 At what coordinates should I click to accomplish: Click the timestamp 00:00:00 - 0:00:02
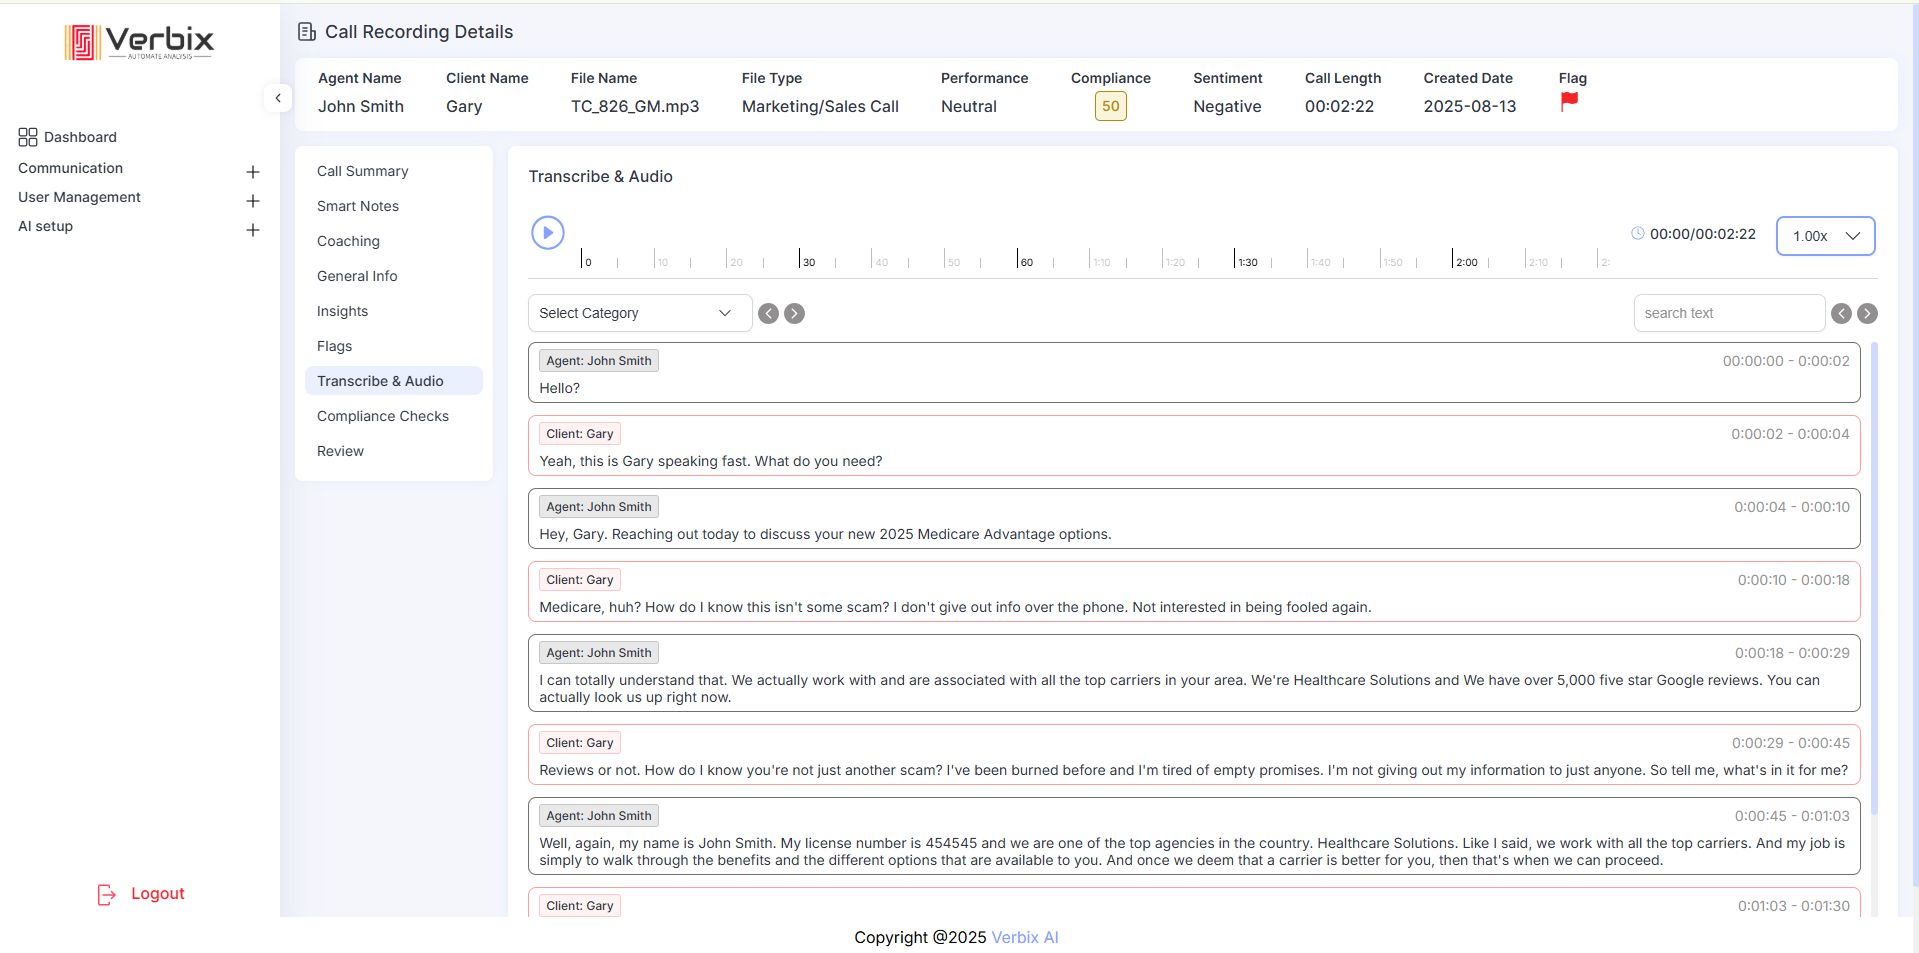coord(1786,361)
